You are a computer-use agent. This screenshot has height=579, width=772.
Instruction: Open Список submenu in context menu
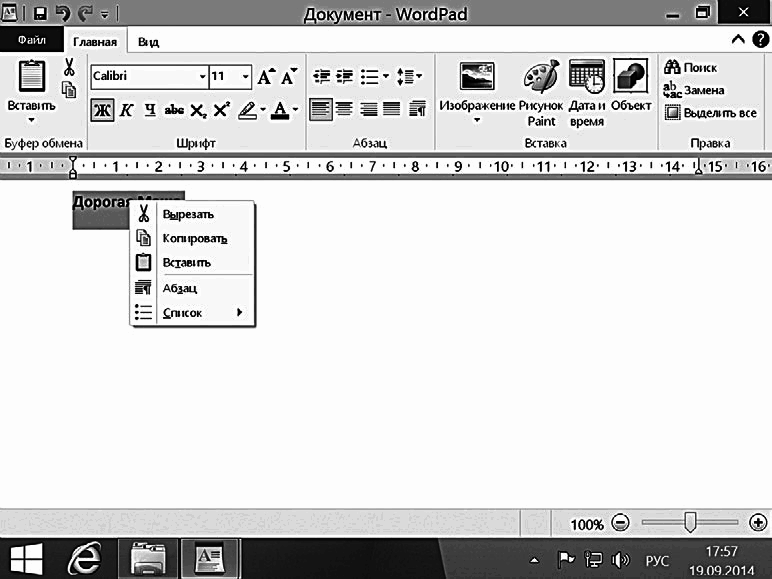coord(193,313)
